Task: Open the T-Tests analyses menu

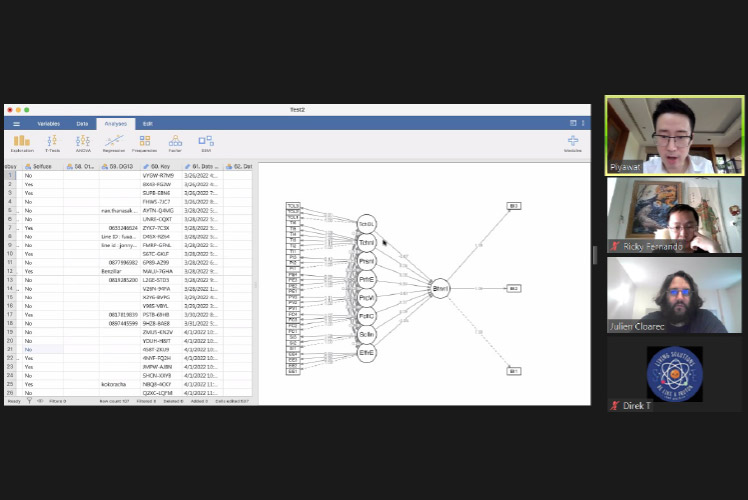Action: pyautogui.click(x=52, y=144)
